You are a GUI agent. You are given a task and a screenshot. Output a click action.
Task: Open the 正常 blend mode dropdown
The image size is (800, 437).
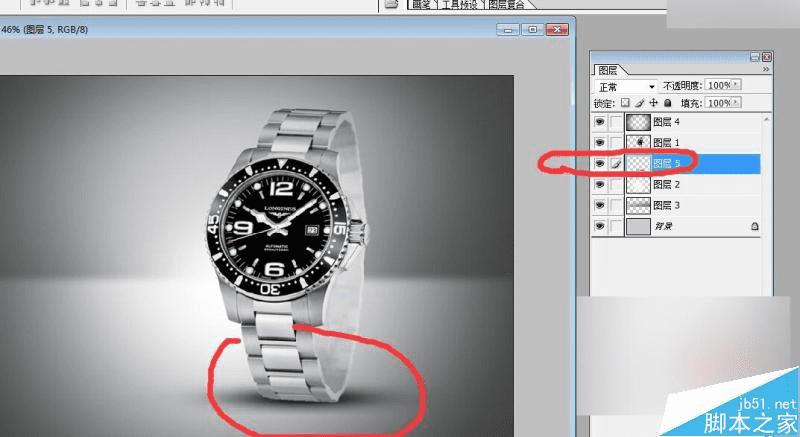point(626,87)
